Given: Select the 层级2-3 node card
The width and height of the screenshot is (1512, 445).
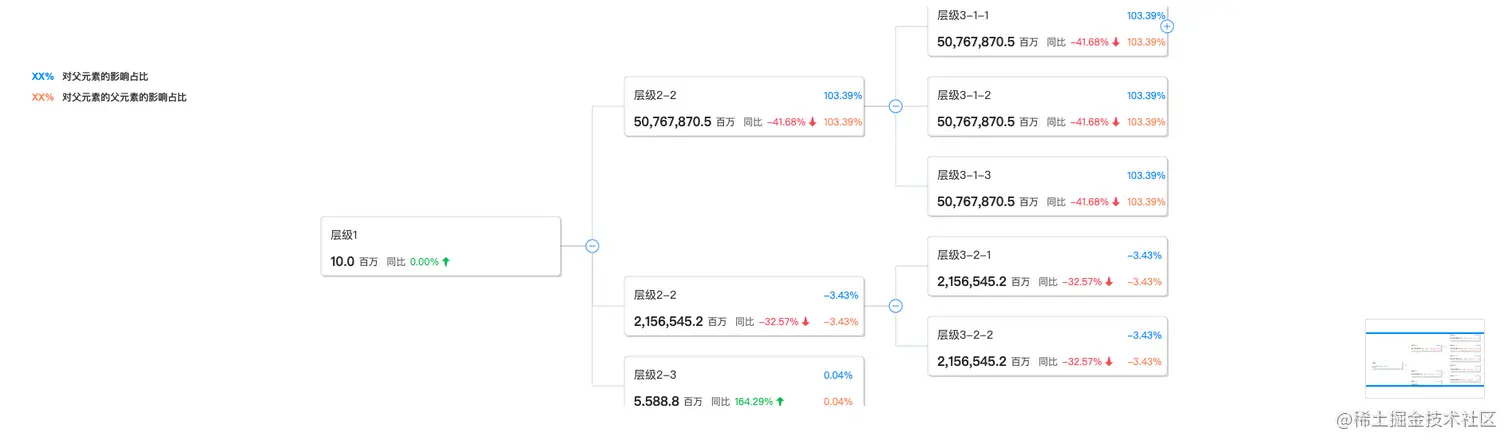Looking at the screenshot, I should [743, 382].
